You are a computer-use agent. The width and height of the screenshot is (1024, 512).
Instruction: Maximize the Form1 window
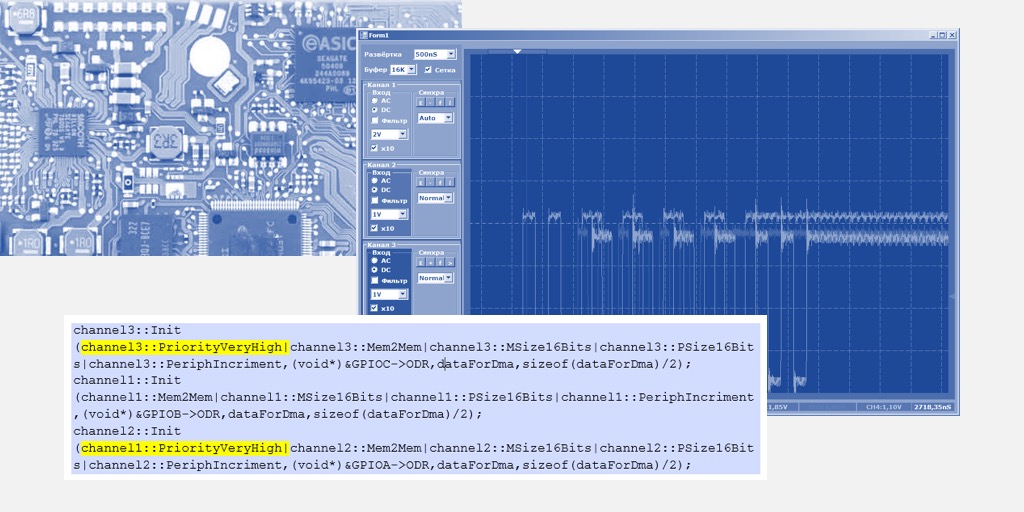pyautogui.click(x=942, y=35)
